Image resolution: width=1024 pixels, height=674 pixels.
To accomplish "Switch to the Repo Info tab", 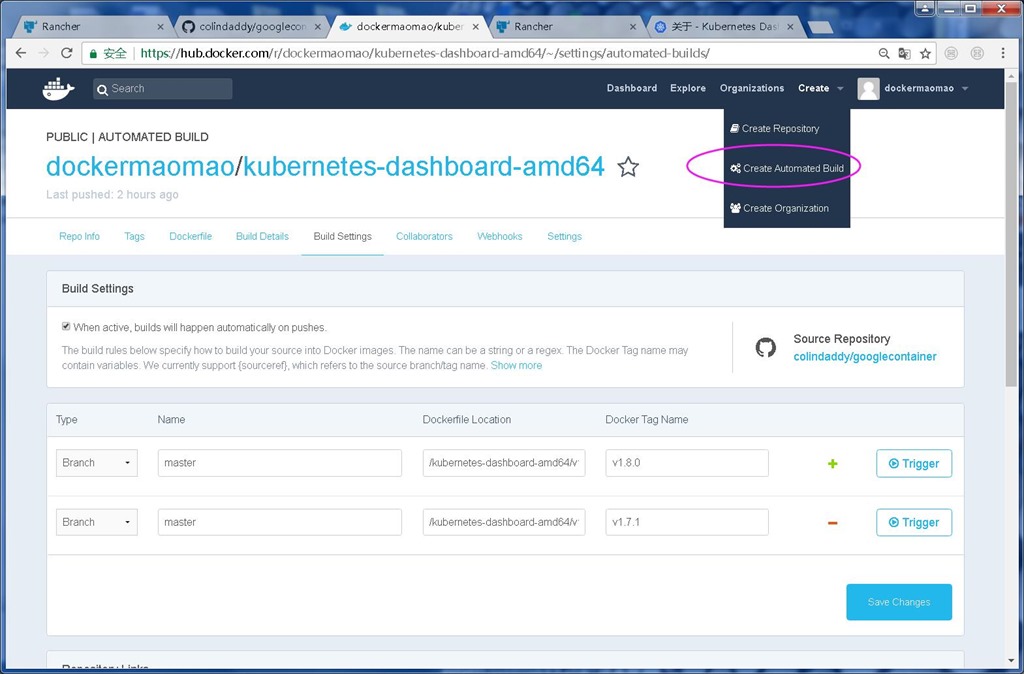I will (80, 236).
